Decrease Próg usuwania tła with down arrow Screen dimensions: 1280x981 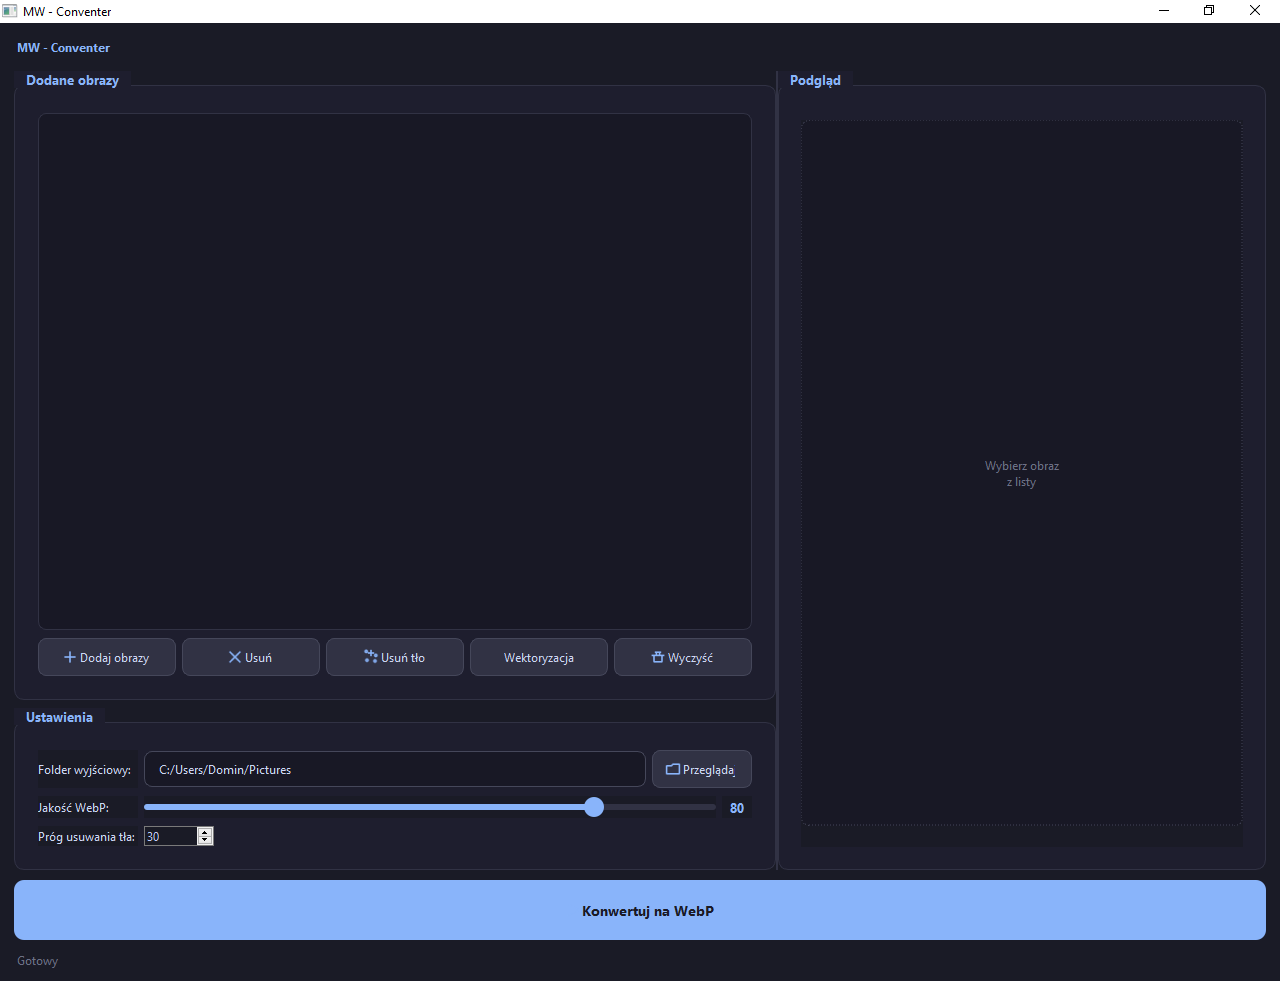[x=205, y=841]
